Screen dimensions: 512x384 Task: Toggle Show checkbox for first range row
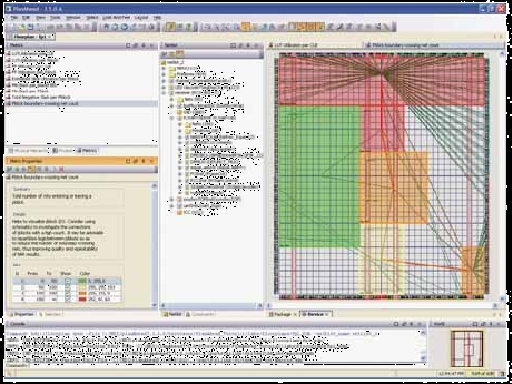tap(68, 281)
